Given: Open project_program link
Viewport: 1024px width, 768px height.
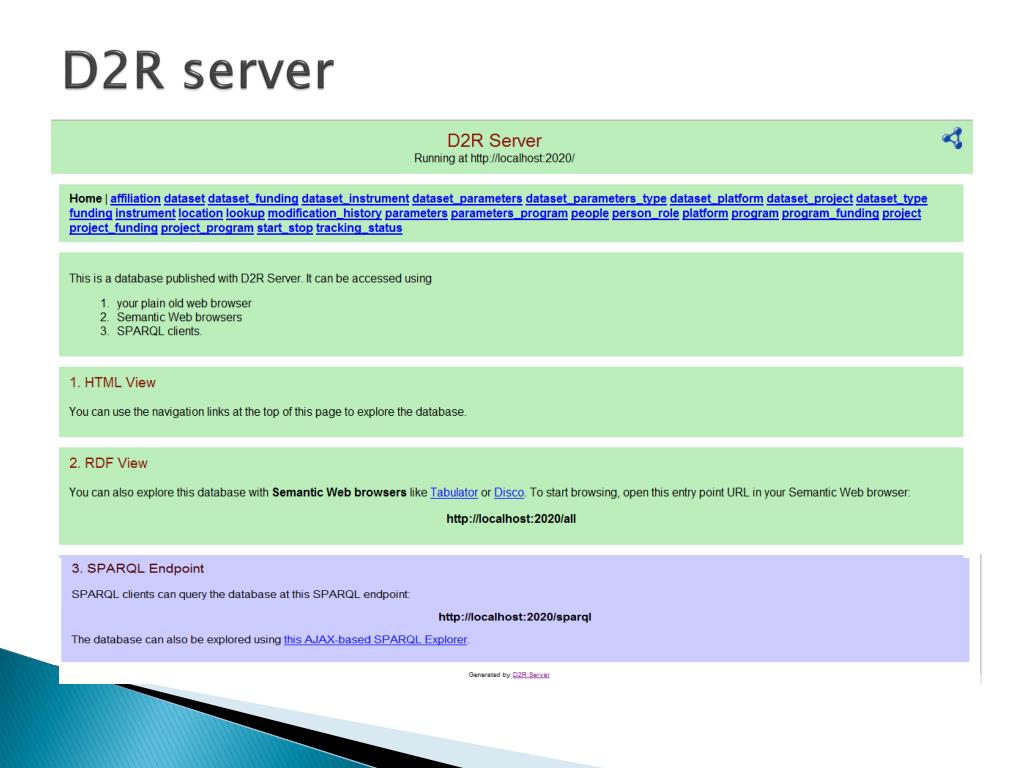Looking at the screenshot, I should tap(207, 228).
